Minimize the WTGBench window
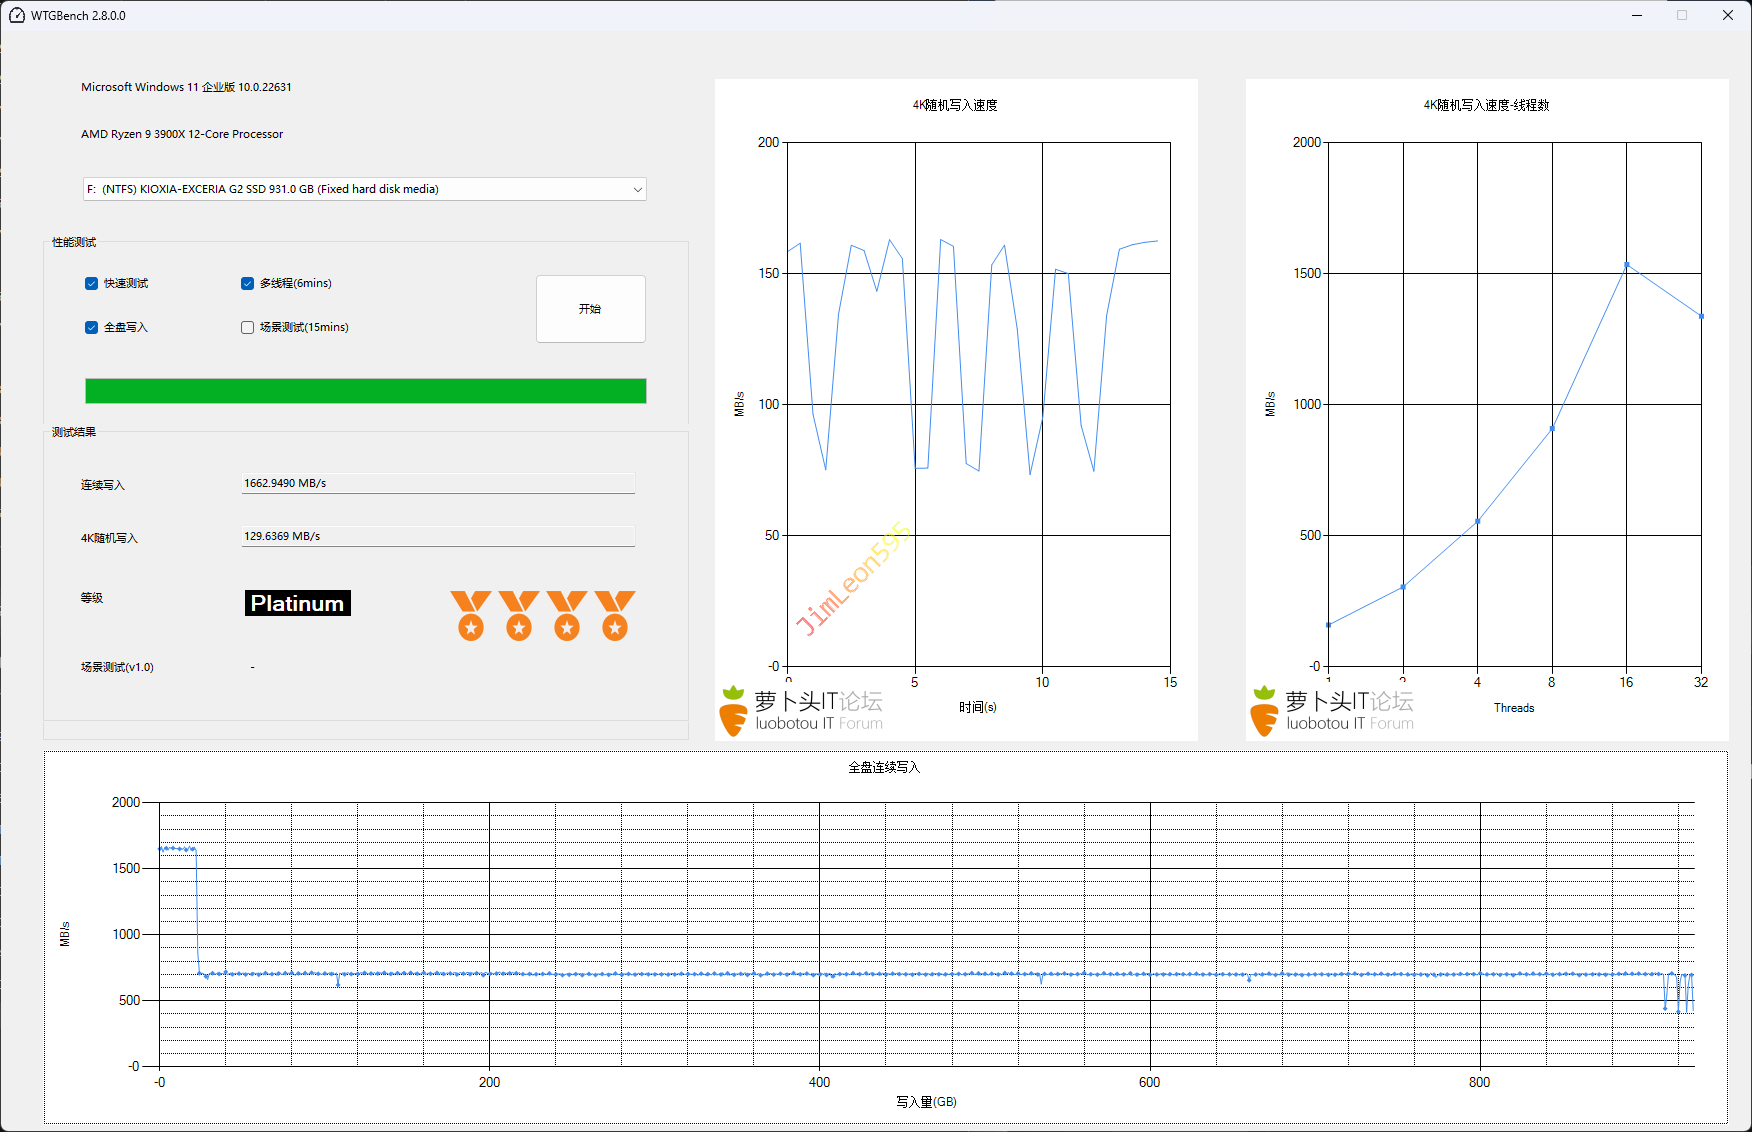This screenshot has width=1752, height=1132. click(x=1637, y=15)
